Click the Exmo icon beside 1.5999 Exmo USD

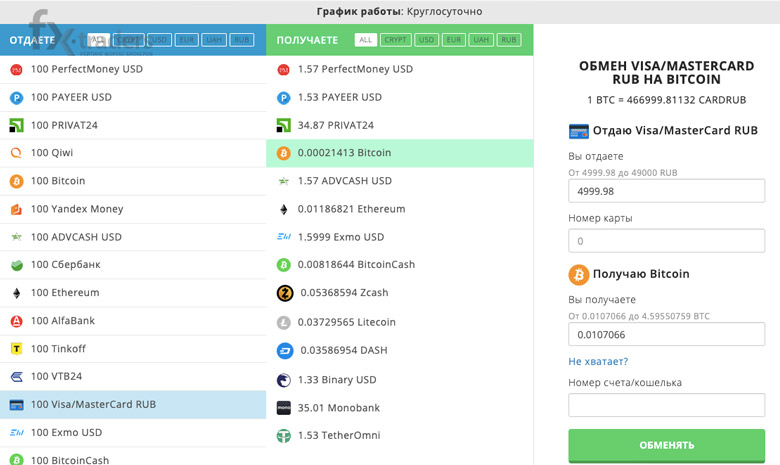[x=284, y=237]
